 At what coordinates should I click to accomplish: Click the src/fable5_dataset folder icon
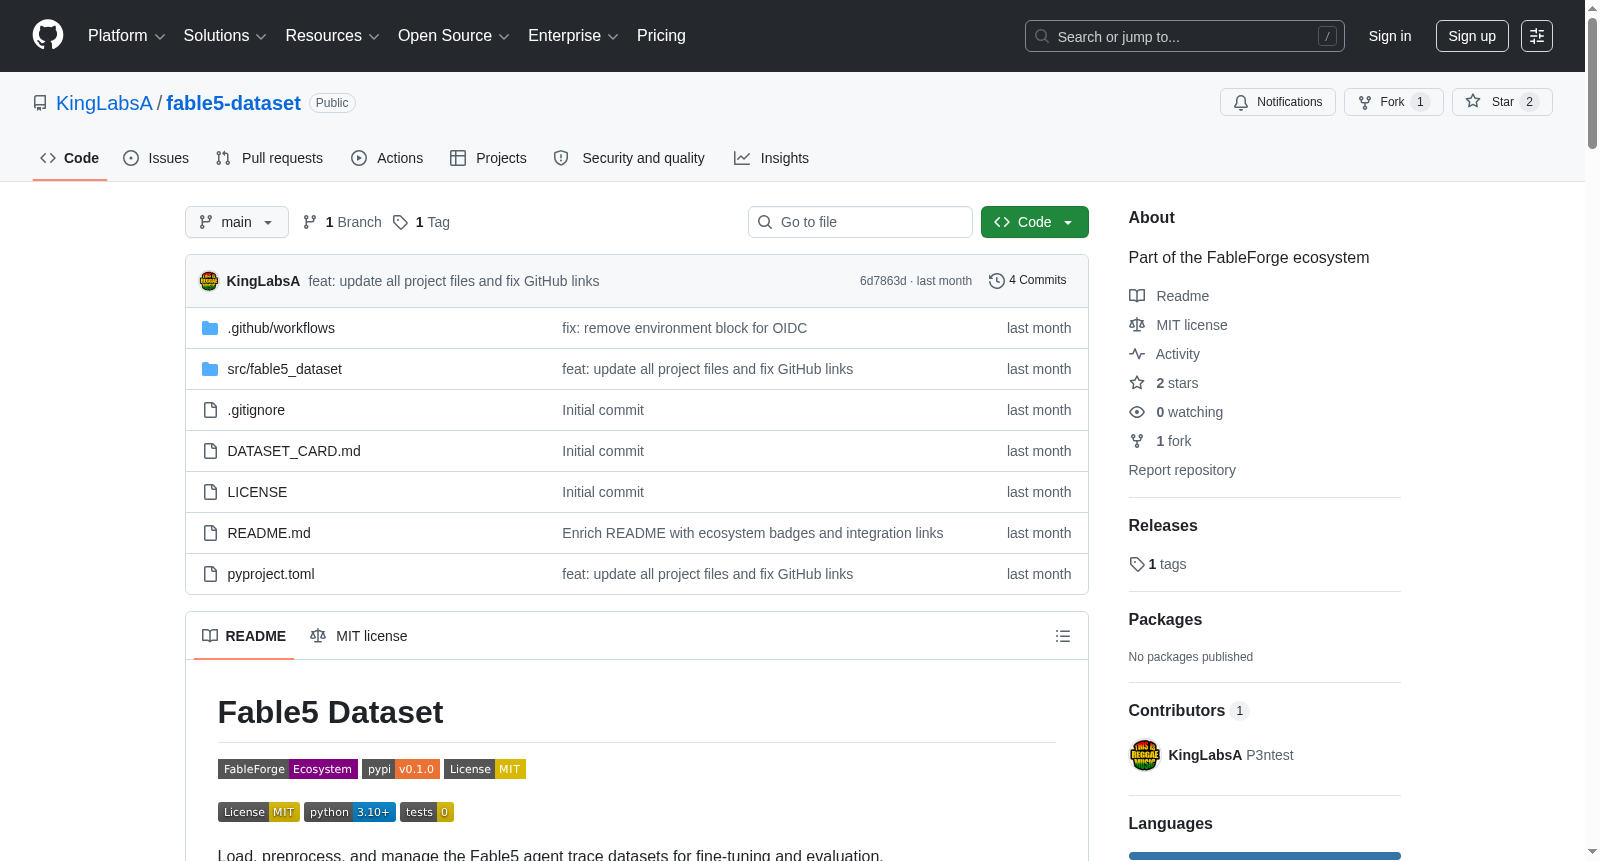pos(210,369)
